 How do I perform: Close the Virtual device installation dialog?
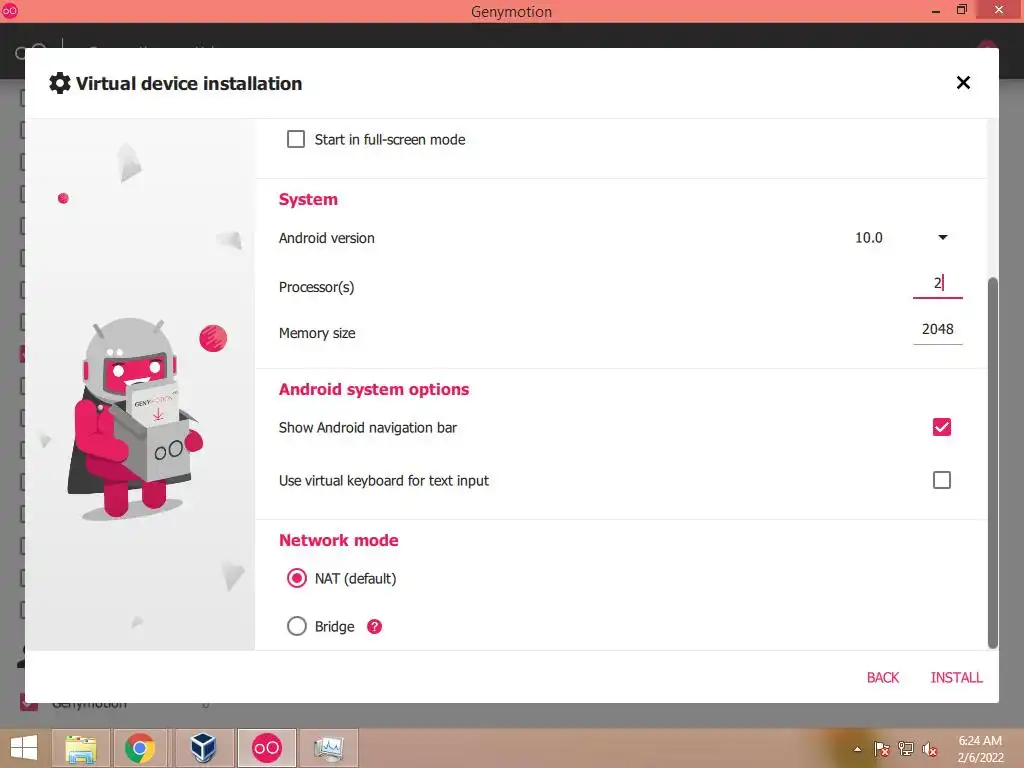pos(963,83)
